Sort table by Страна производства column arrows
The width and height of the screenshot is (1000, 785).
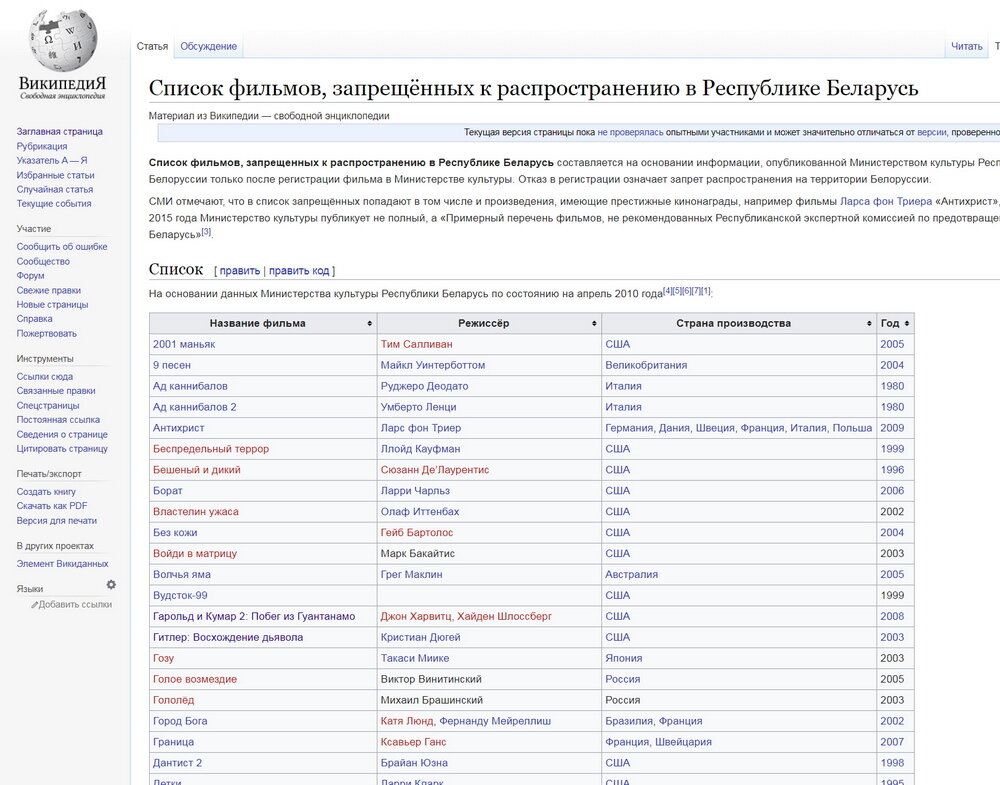point(869,323)
